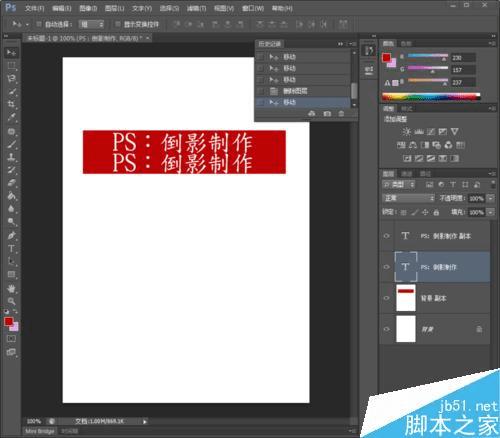500x438 pixels.
Task: Open the layer filter type dropdown
Action: (x=399, y=184)
